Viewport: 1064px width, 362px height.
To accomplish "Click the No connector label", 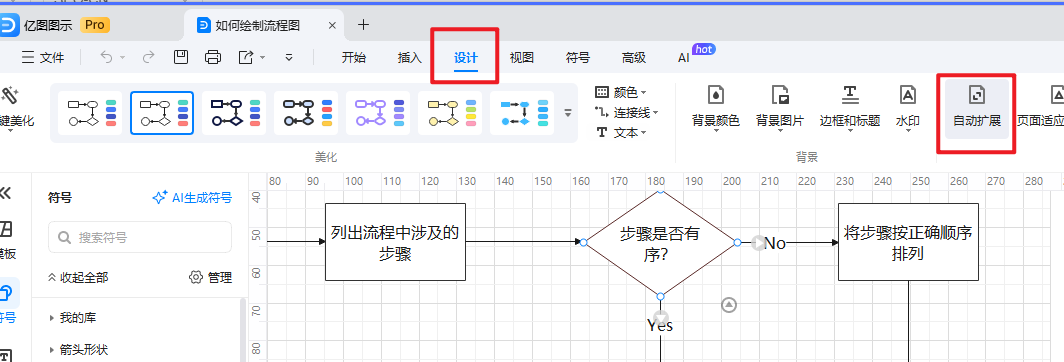I will [775, 243].
